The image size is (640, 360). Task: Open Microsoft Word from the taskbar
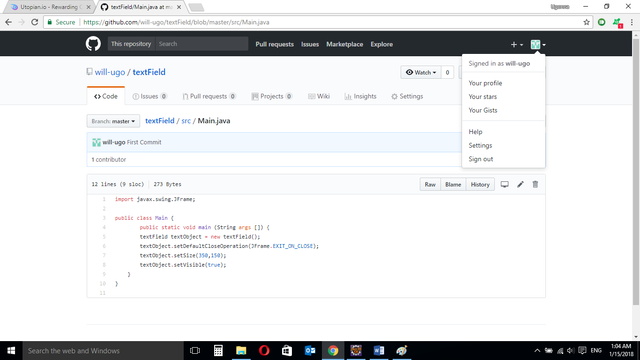tap(379, 351)
